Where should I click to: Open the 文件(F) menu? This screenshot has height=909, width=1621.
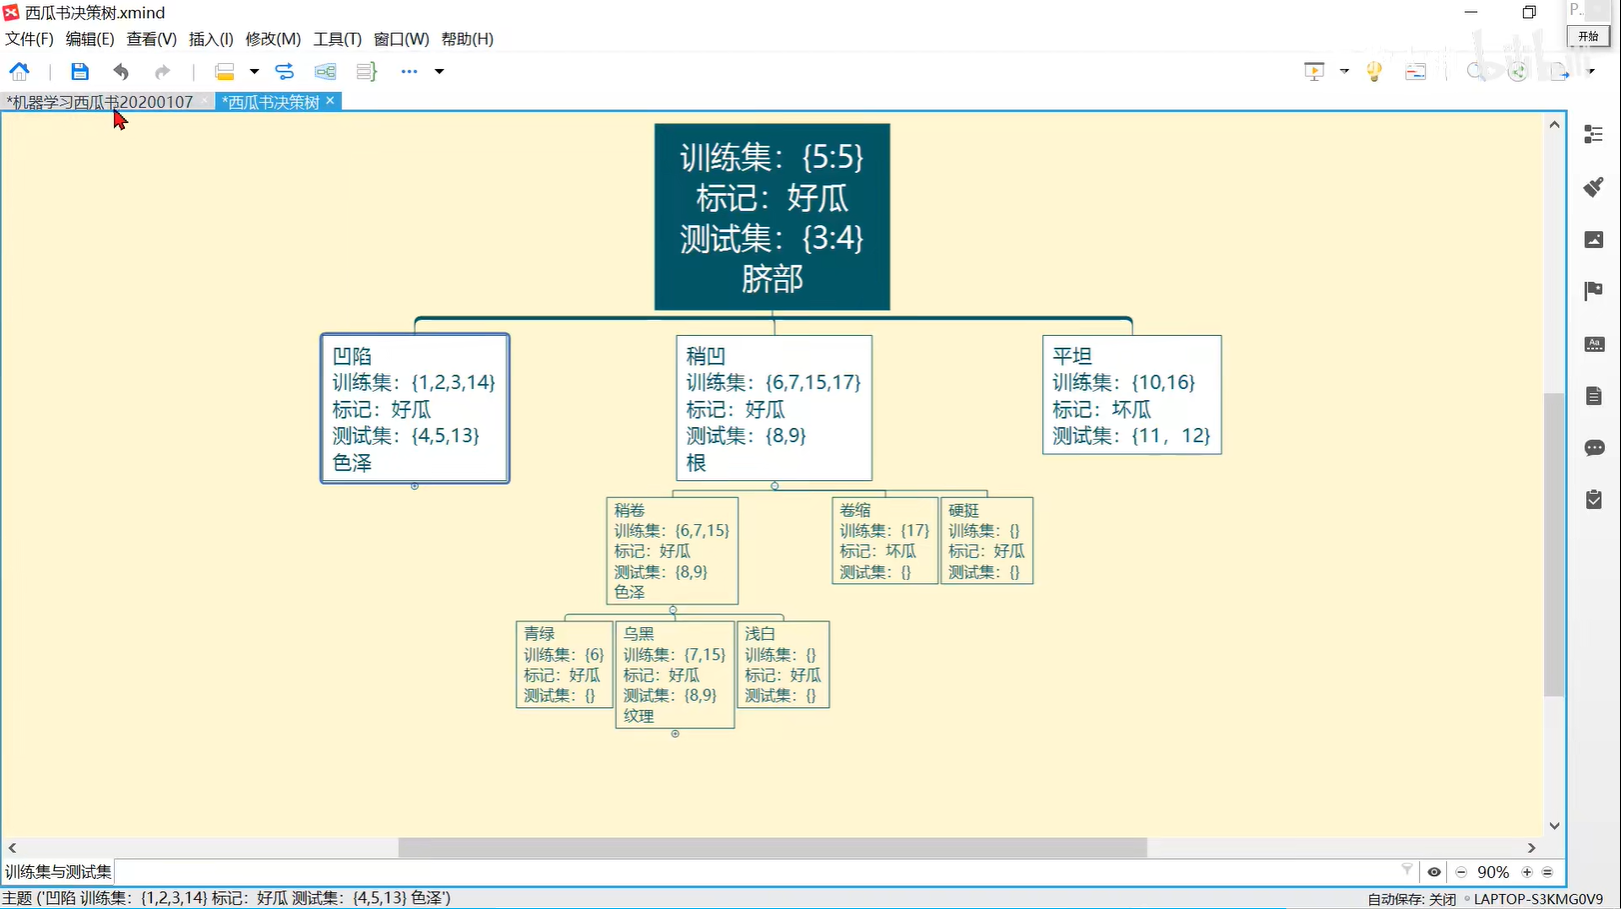point(29,39)
